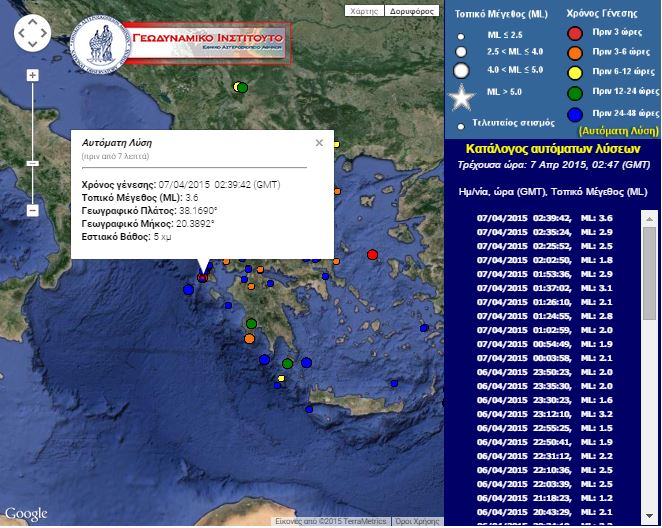Open the Όροι Χρήσης terms link

coord(418,522)
